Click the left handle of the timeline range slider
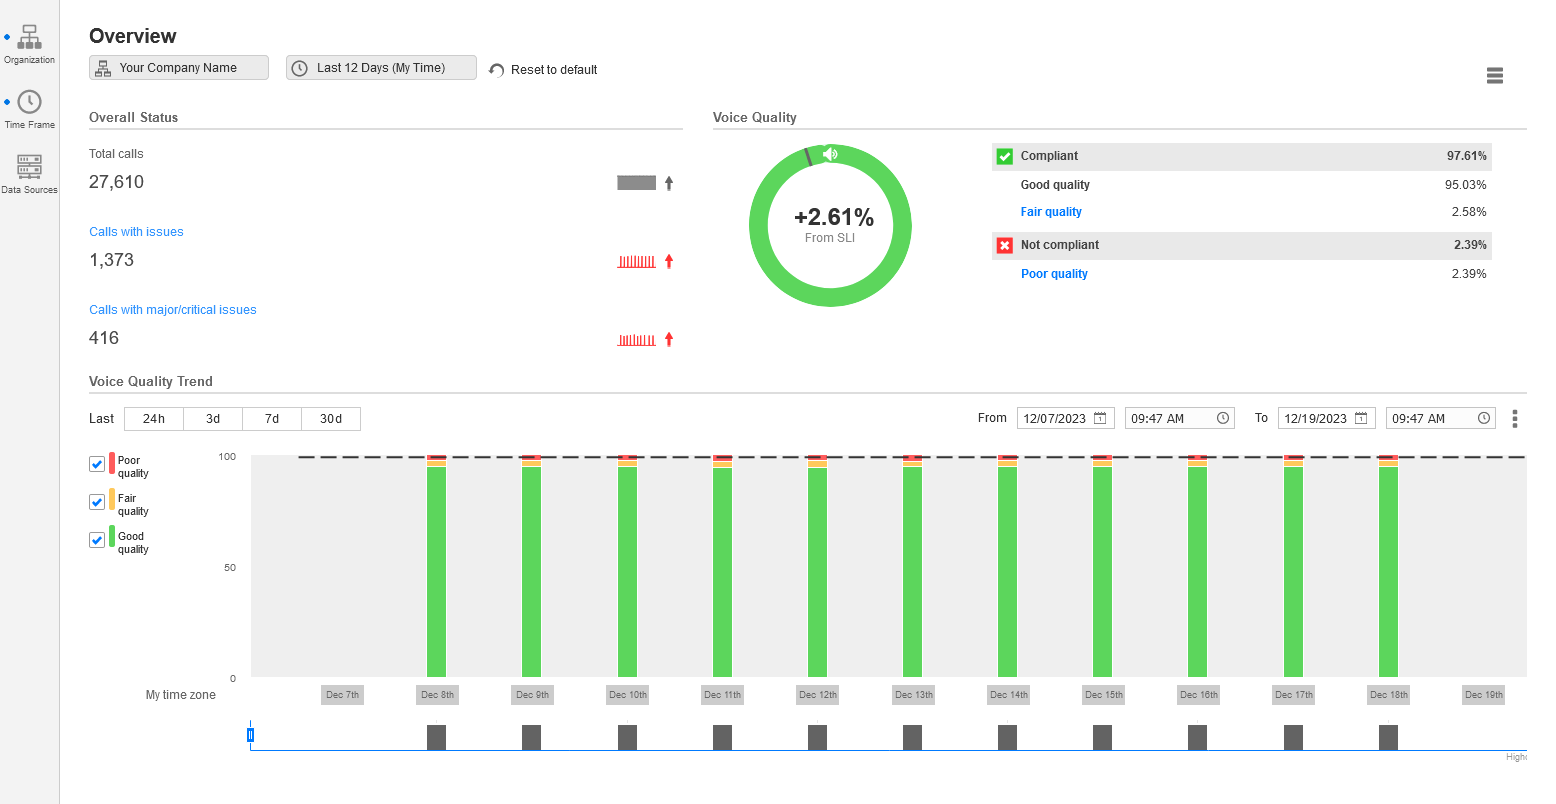 pyautogui.click(x=250, y=735)
